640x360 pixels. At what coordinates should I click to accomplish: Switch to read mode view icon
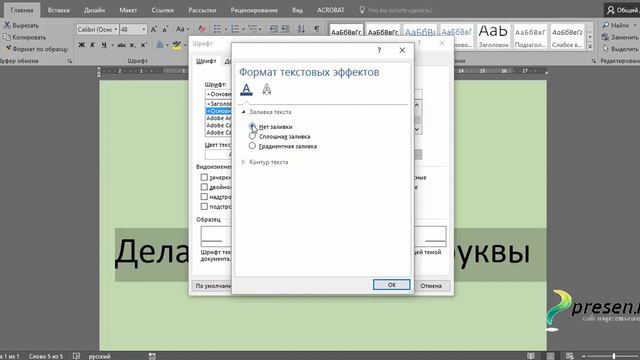pos(531,356)
